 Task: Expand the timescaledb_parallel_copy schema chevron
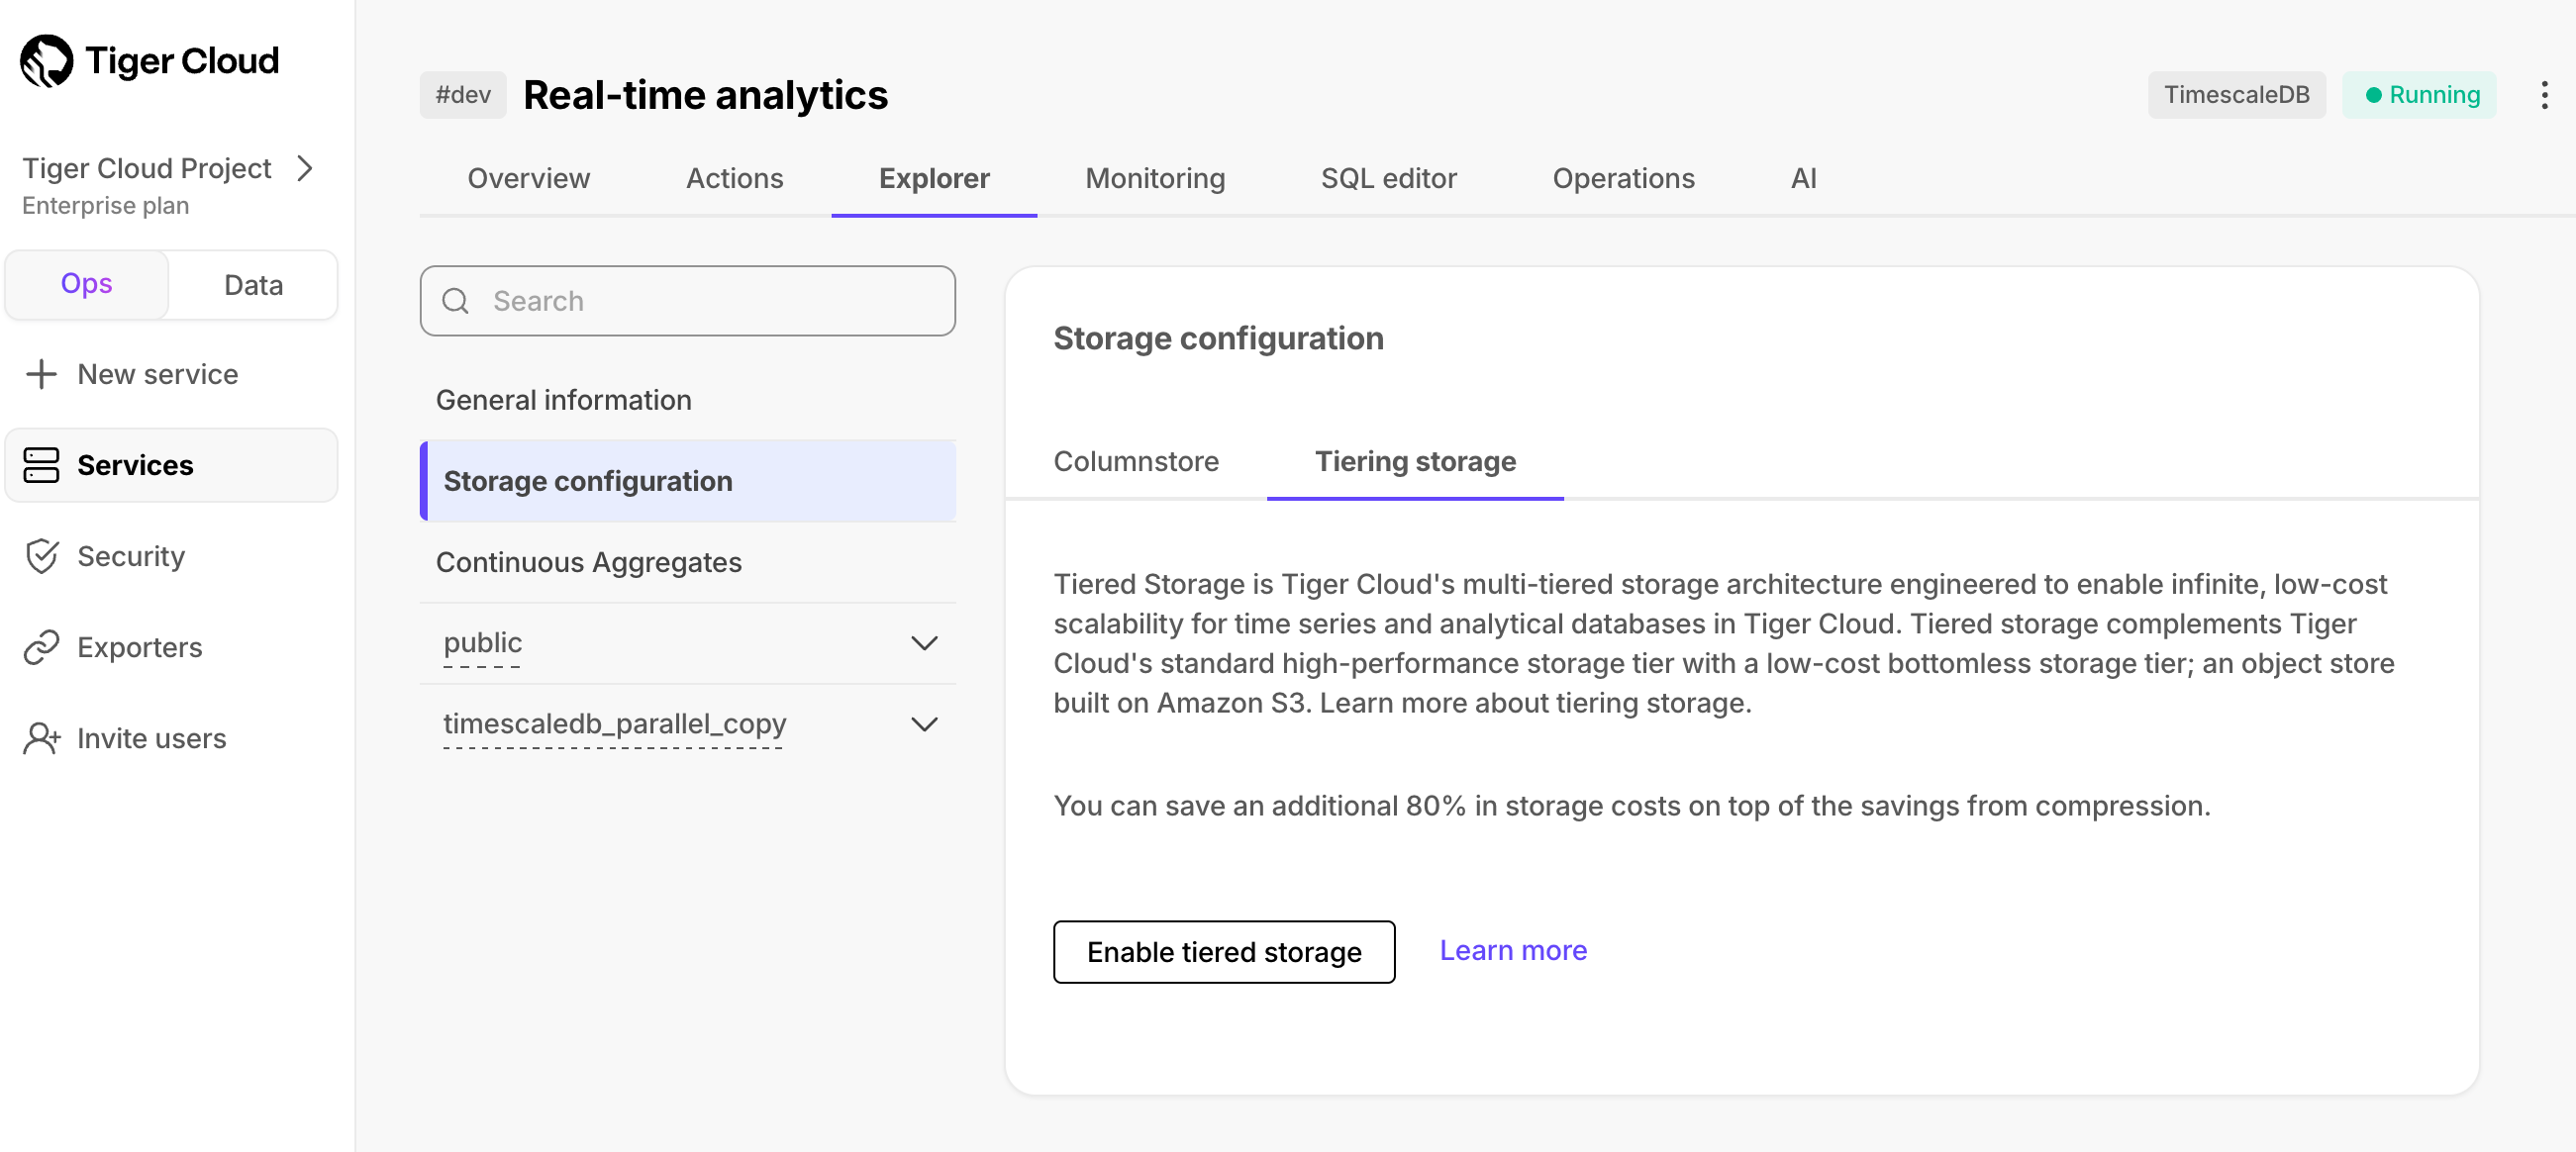[x=924, y=724]
